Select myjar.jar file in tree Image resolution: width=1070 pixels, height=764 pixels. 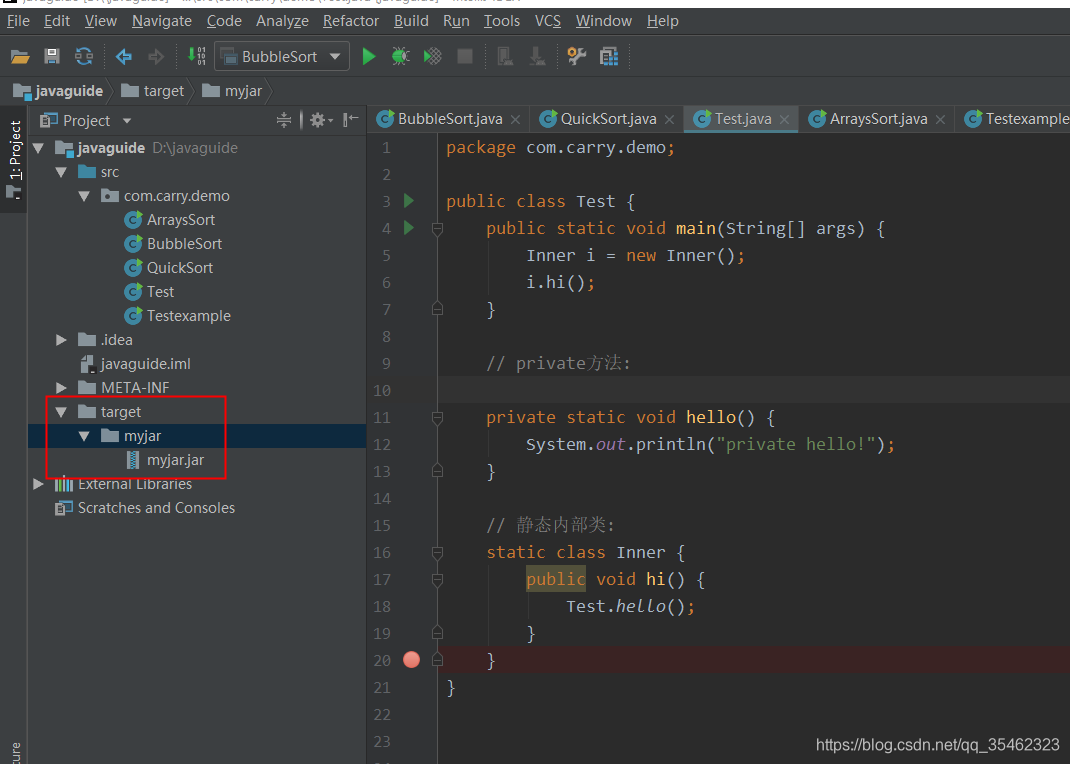pyautogui.click(x=166, y=460)
